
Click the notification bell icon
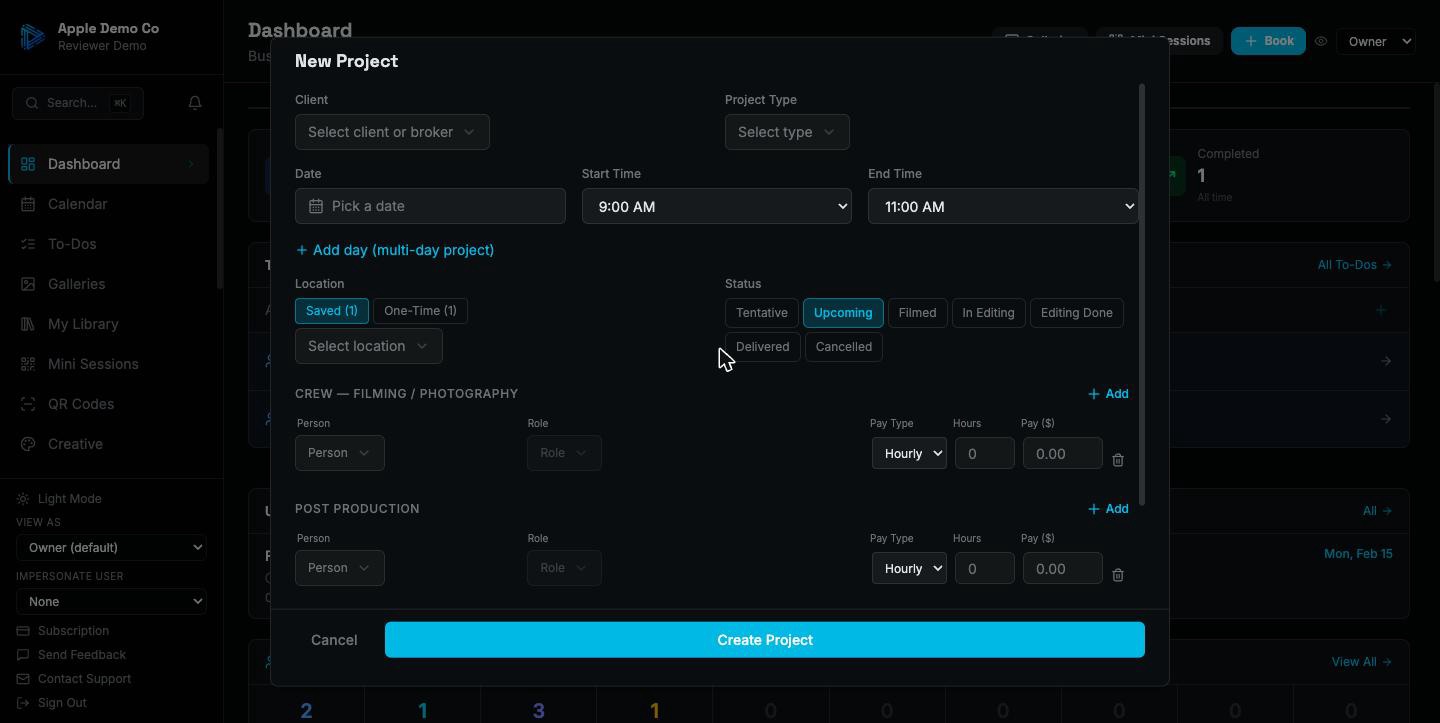(x=195, y=103)
